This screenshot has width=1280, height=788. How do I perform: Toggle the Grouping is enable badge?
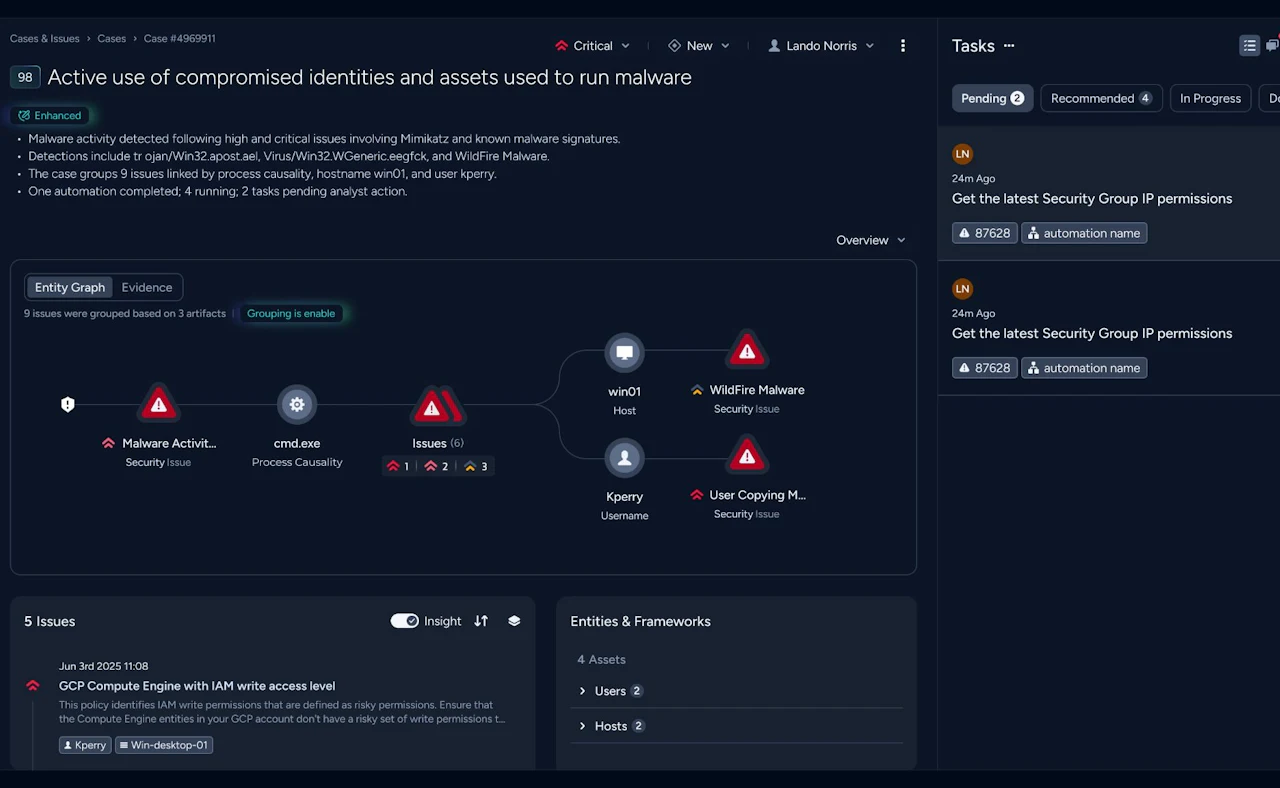click(291, 313)
